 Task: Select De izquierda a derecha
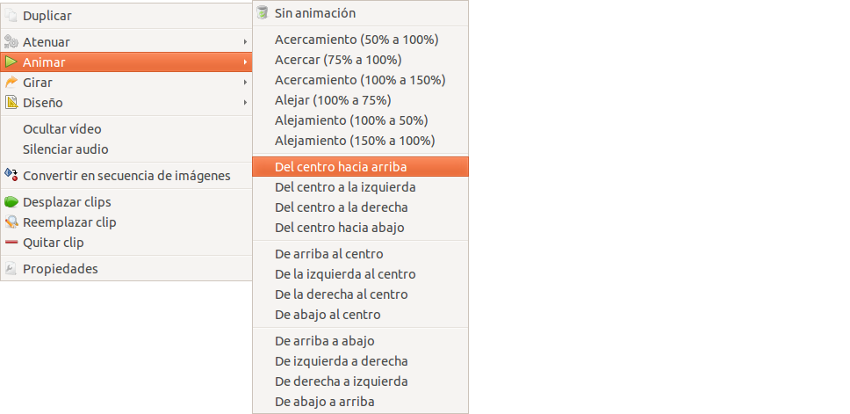tap(360, 361)
